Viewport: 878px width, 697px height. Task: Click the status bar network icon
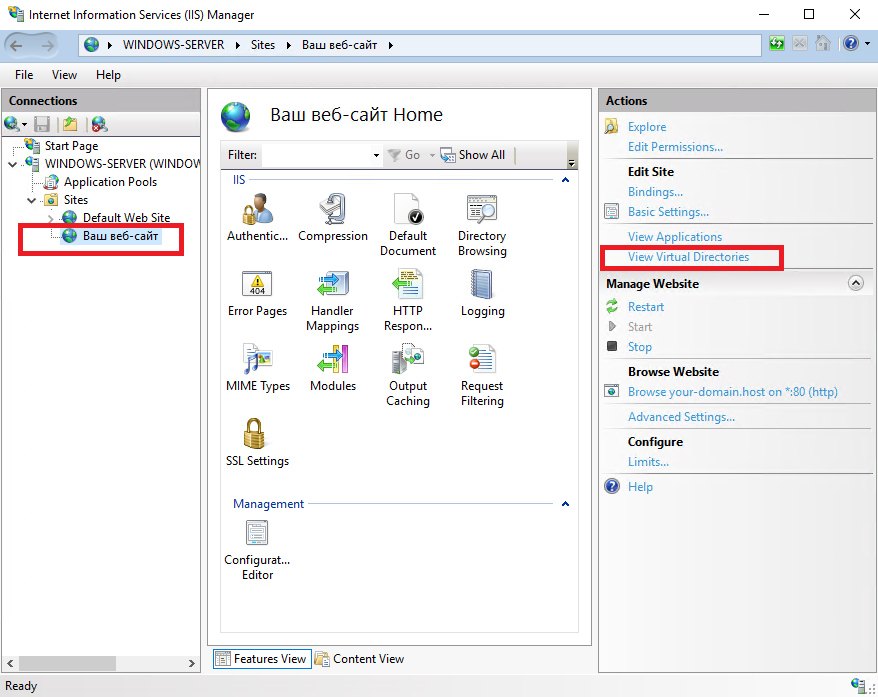pyautogui.click(x=857, y=684)
